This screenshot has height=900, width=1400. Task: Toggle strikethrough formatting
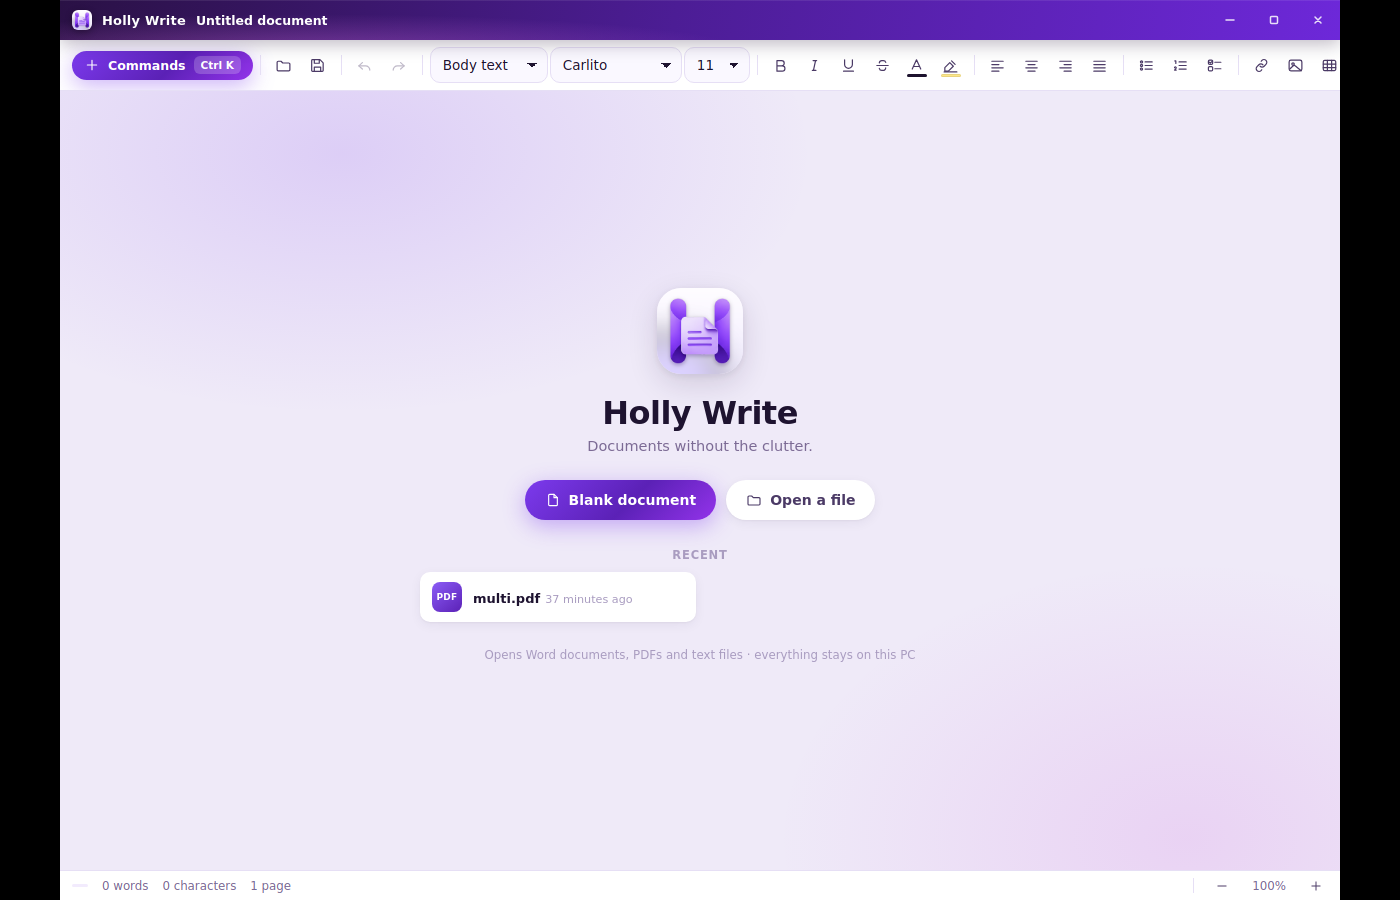point(882,66)
